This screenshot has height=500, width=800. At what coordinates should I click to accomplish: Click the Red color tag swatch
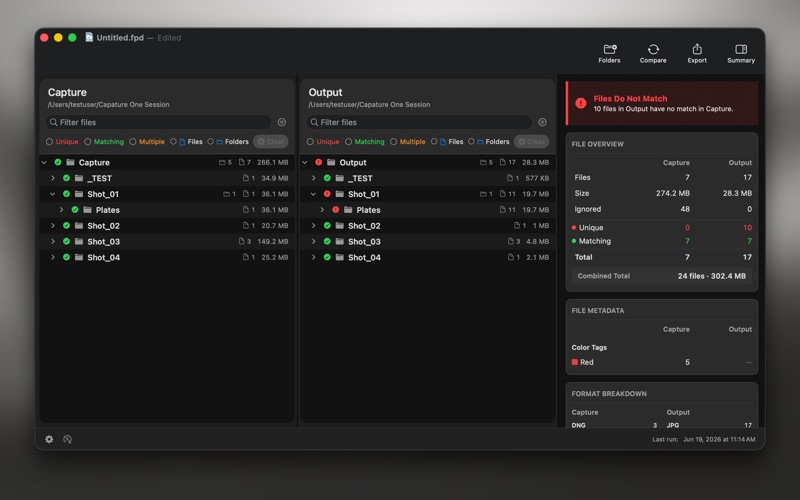click(x=574, y=362)
